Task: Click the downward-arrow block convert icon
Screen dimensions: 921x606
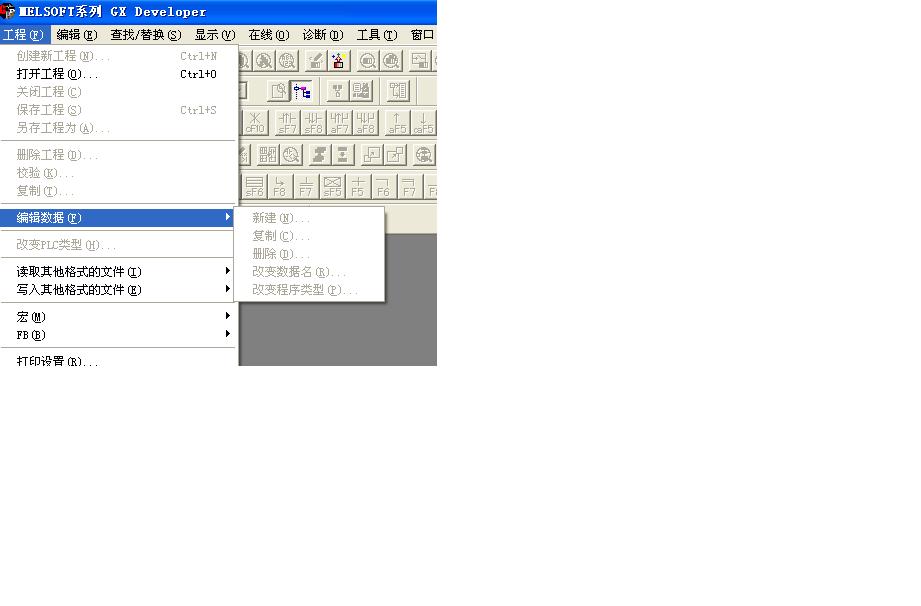Action: pyautogui.click(x=342, y=154)
